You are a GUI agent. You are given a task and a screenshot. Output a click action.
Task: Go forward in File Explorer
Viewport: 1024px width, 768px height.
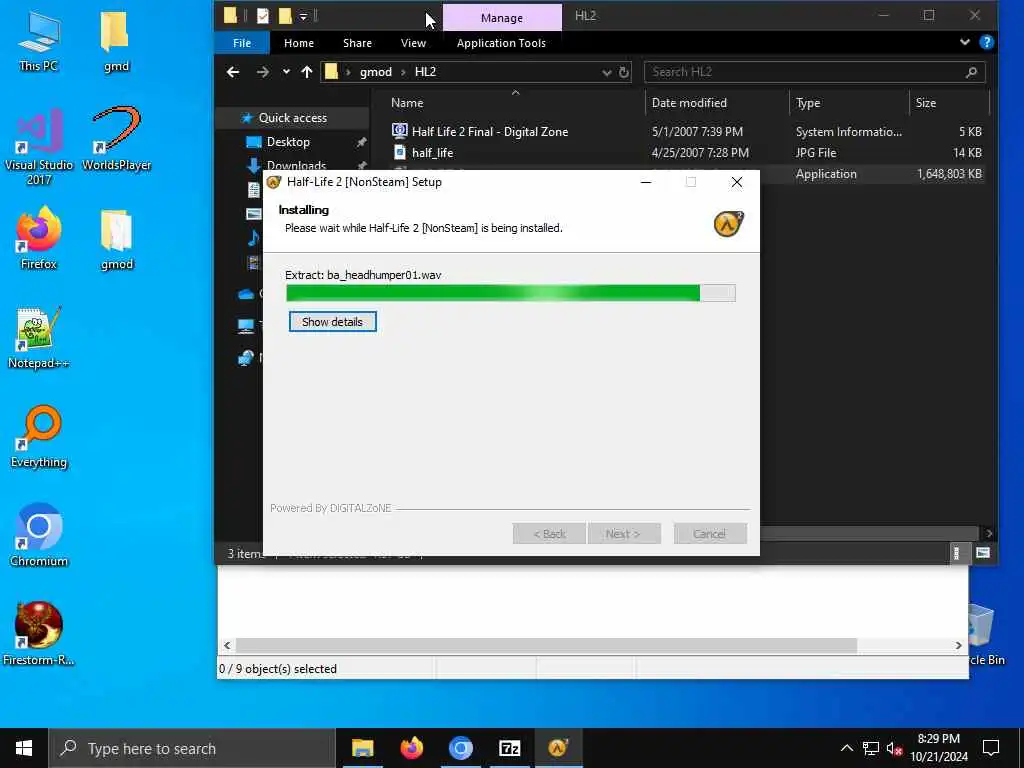coord(263,72)
